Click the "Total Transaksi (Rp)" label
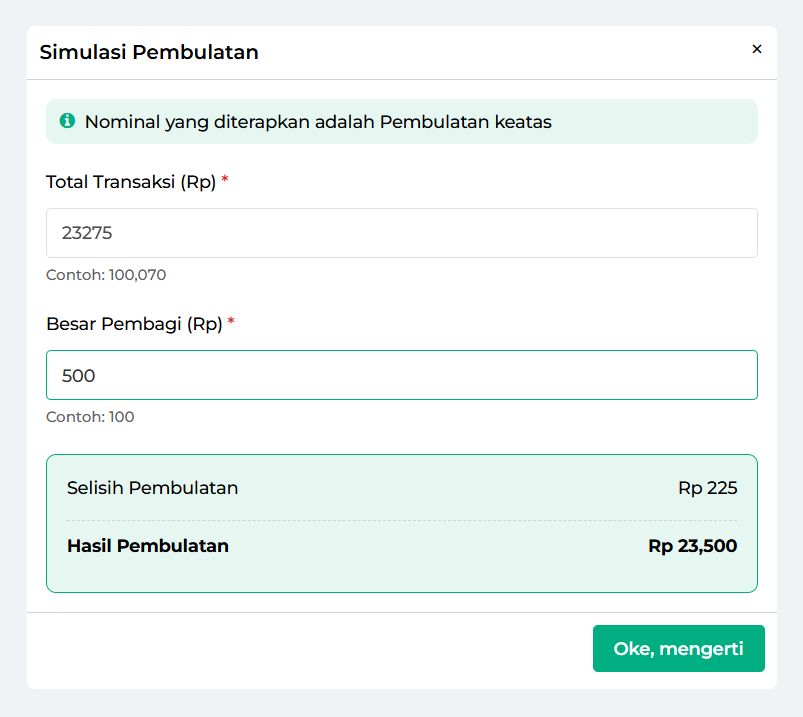 tap(131, 182)
